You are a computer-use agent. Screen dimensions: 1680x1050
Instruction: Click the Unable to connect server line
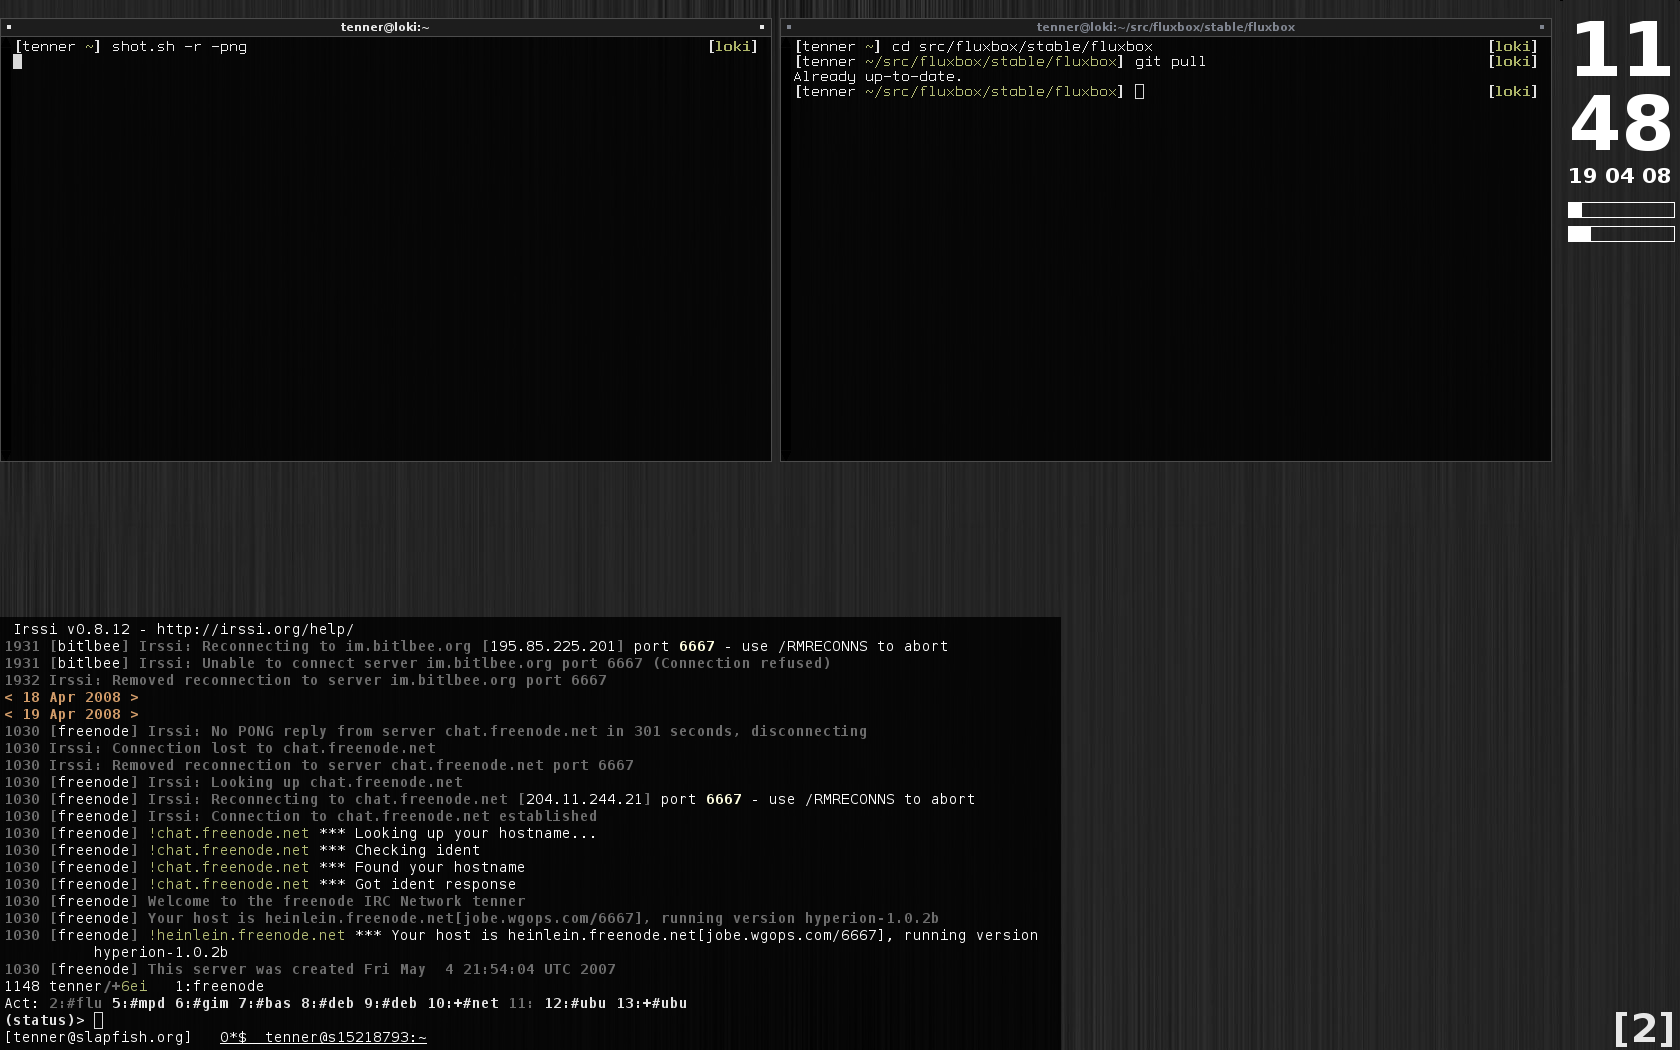[x=417, y=664]
